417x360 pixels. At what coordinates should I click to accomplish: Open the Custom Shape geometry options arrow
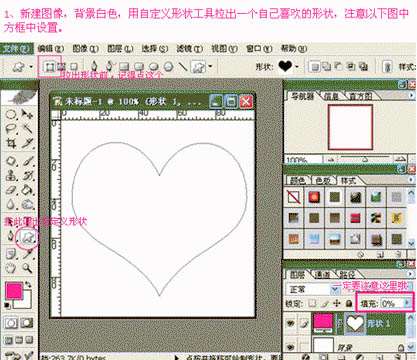click(210, 66)
